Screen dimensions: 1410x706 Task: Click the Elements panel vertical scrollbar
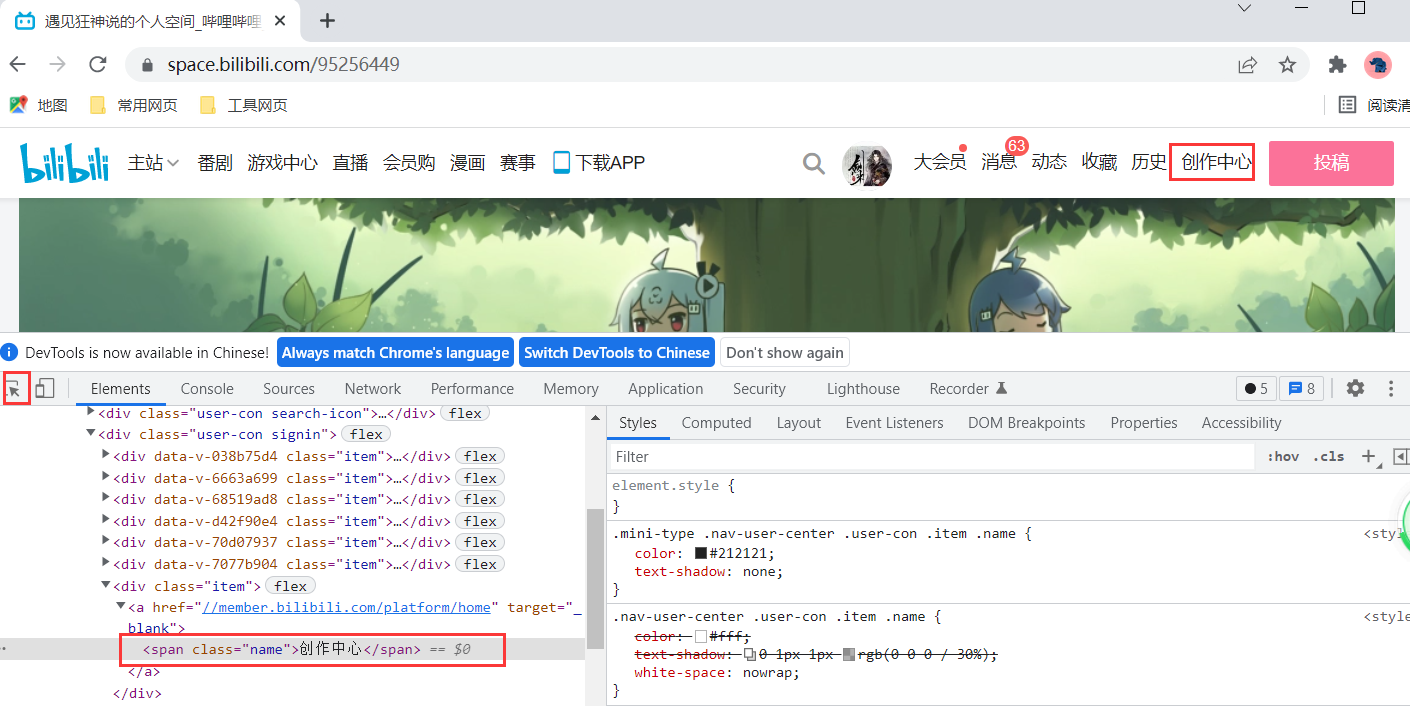[x=594, y=579]
